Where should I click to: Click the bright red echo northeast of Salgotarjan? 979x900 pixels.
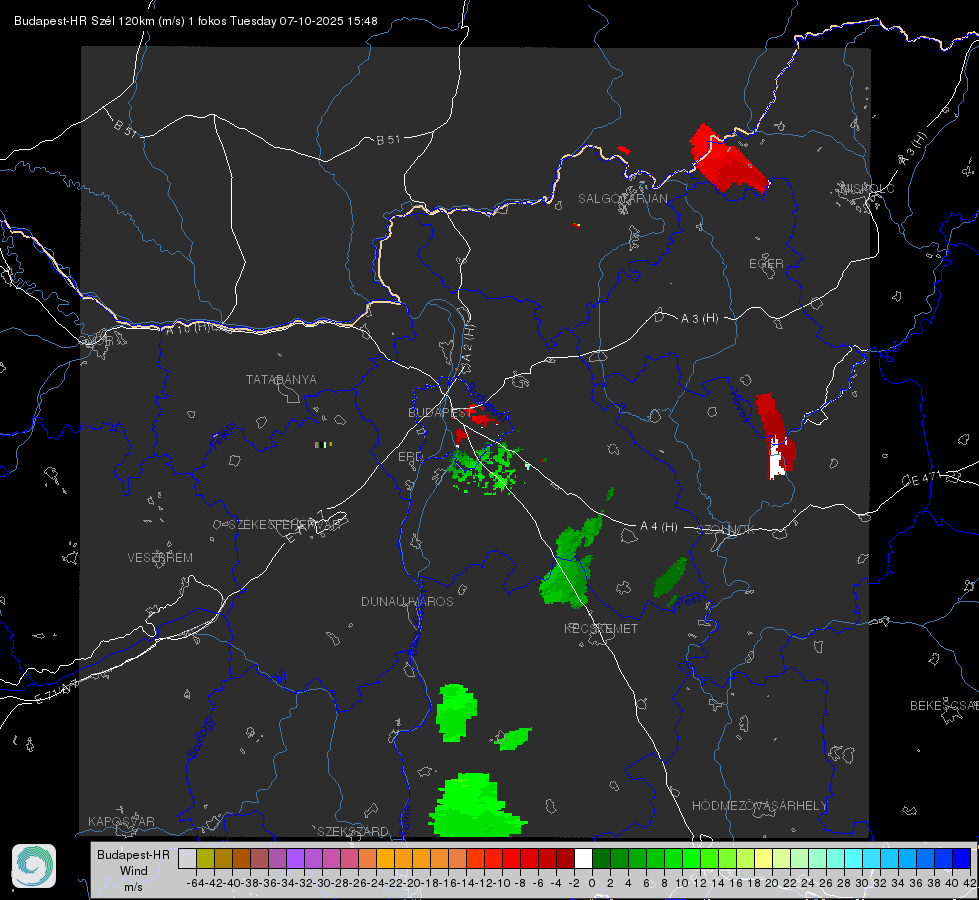pyautogui.click(x=728, y=159)
